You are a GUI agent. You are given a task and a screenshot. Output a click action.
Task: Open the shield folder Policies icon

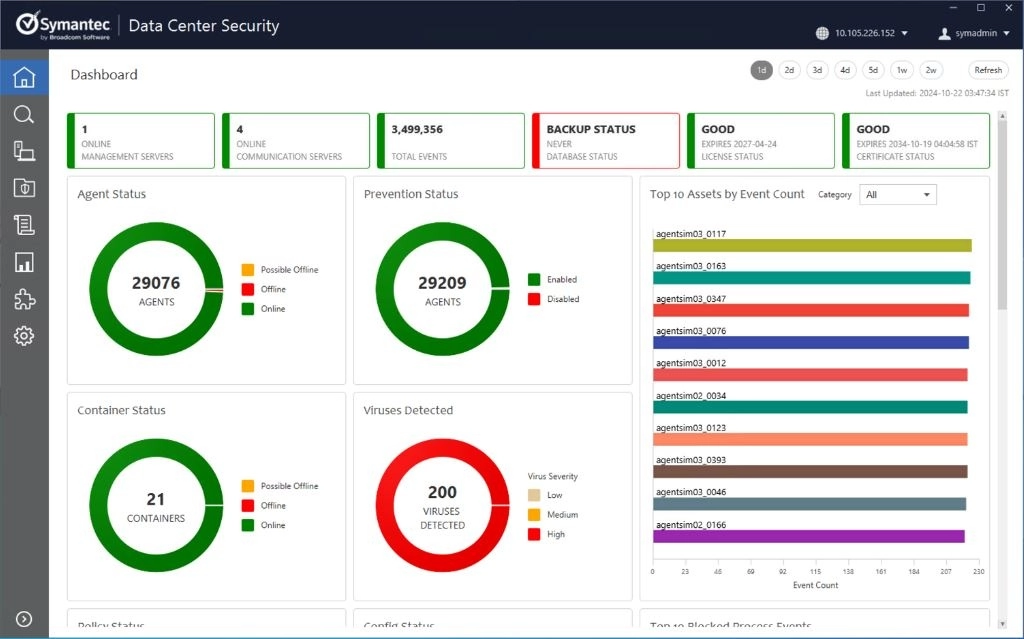(x=24, y=188)
